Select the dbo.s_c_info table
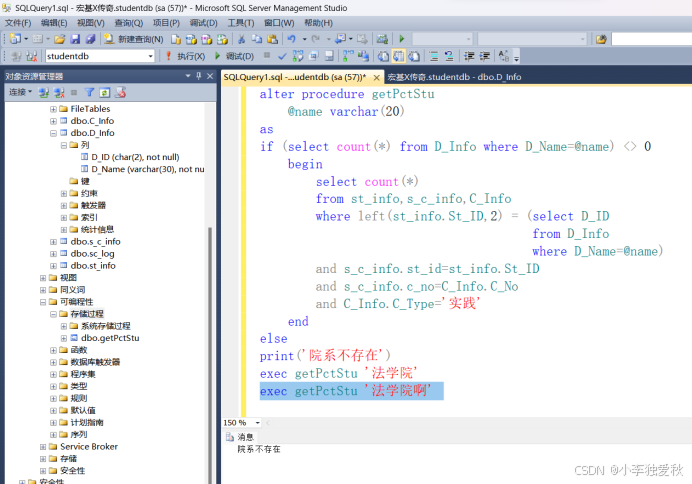The image size is (692, 484). pos(95,242)
